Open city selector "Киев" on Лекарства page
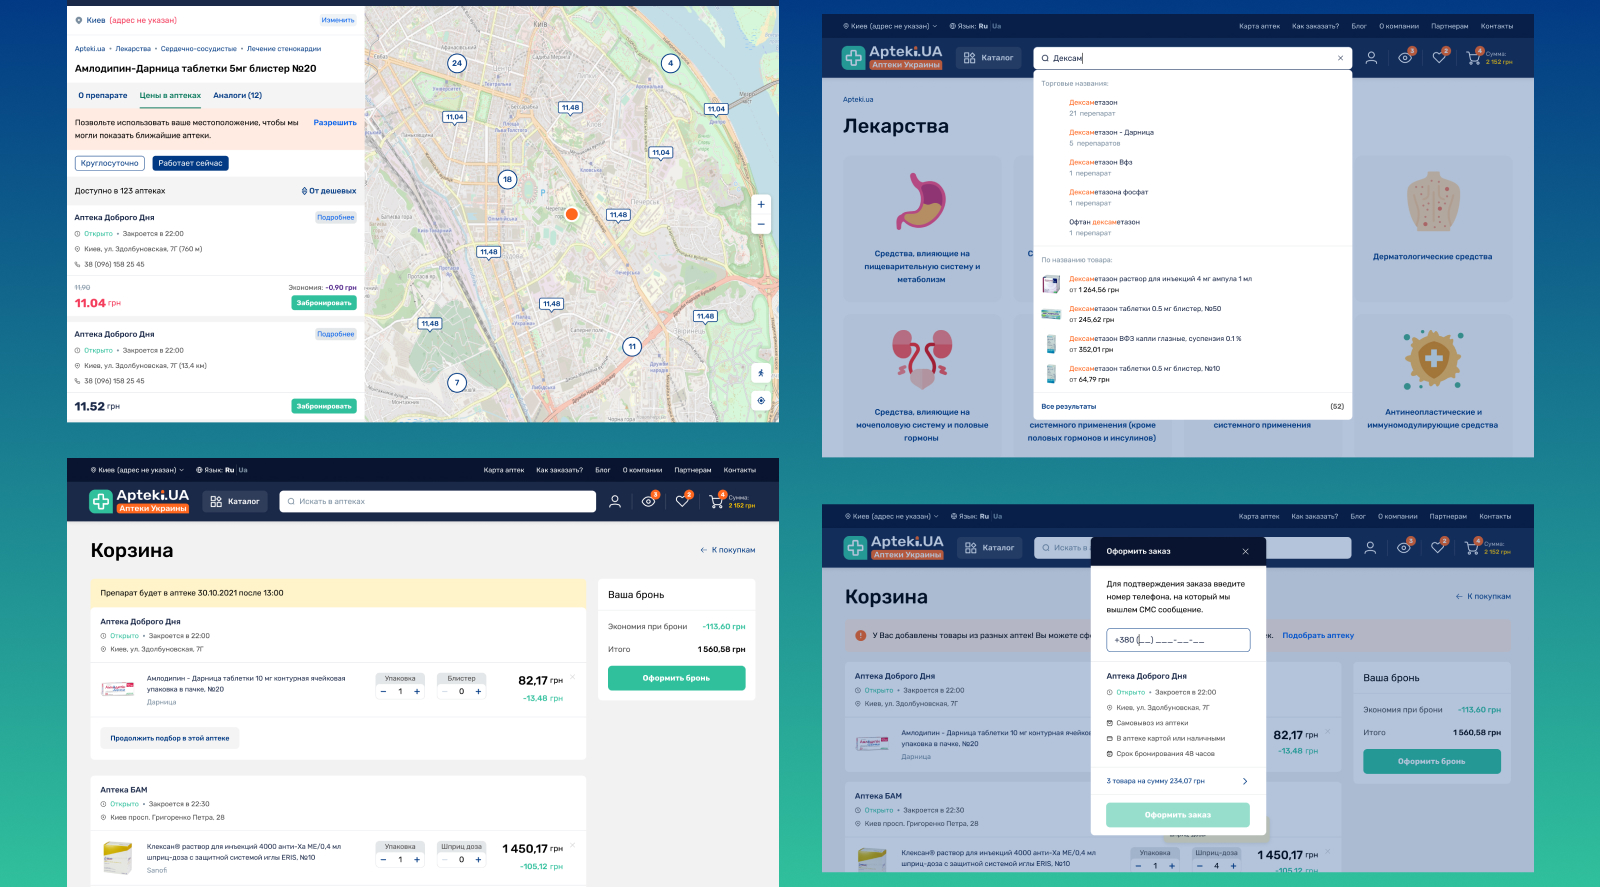Screen dimensions: 1600x887 891,26
